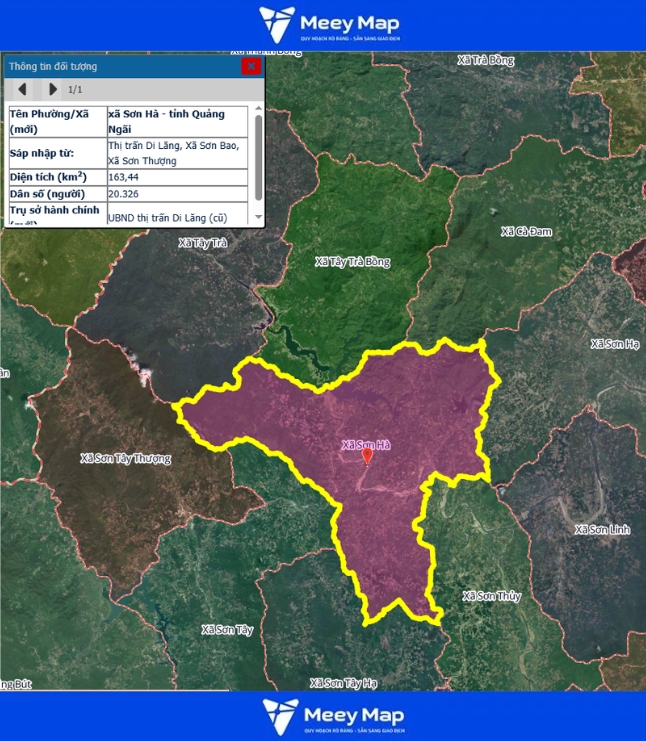646x741 pixels.
Task: Click the Xã Sơn Hạ label on map
Action: [614, 344]
